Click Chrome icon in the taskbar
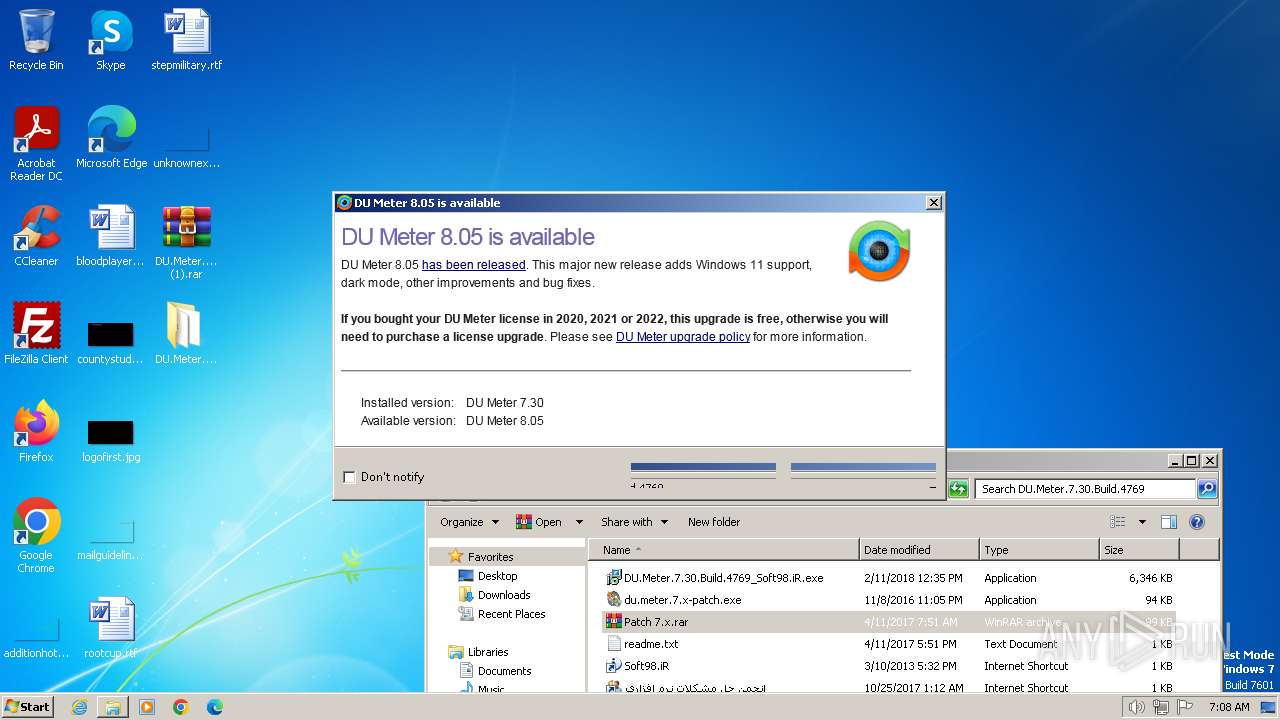1280x720 pixels. 181,707
